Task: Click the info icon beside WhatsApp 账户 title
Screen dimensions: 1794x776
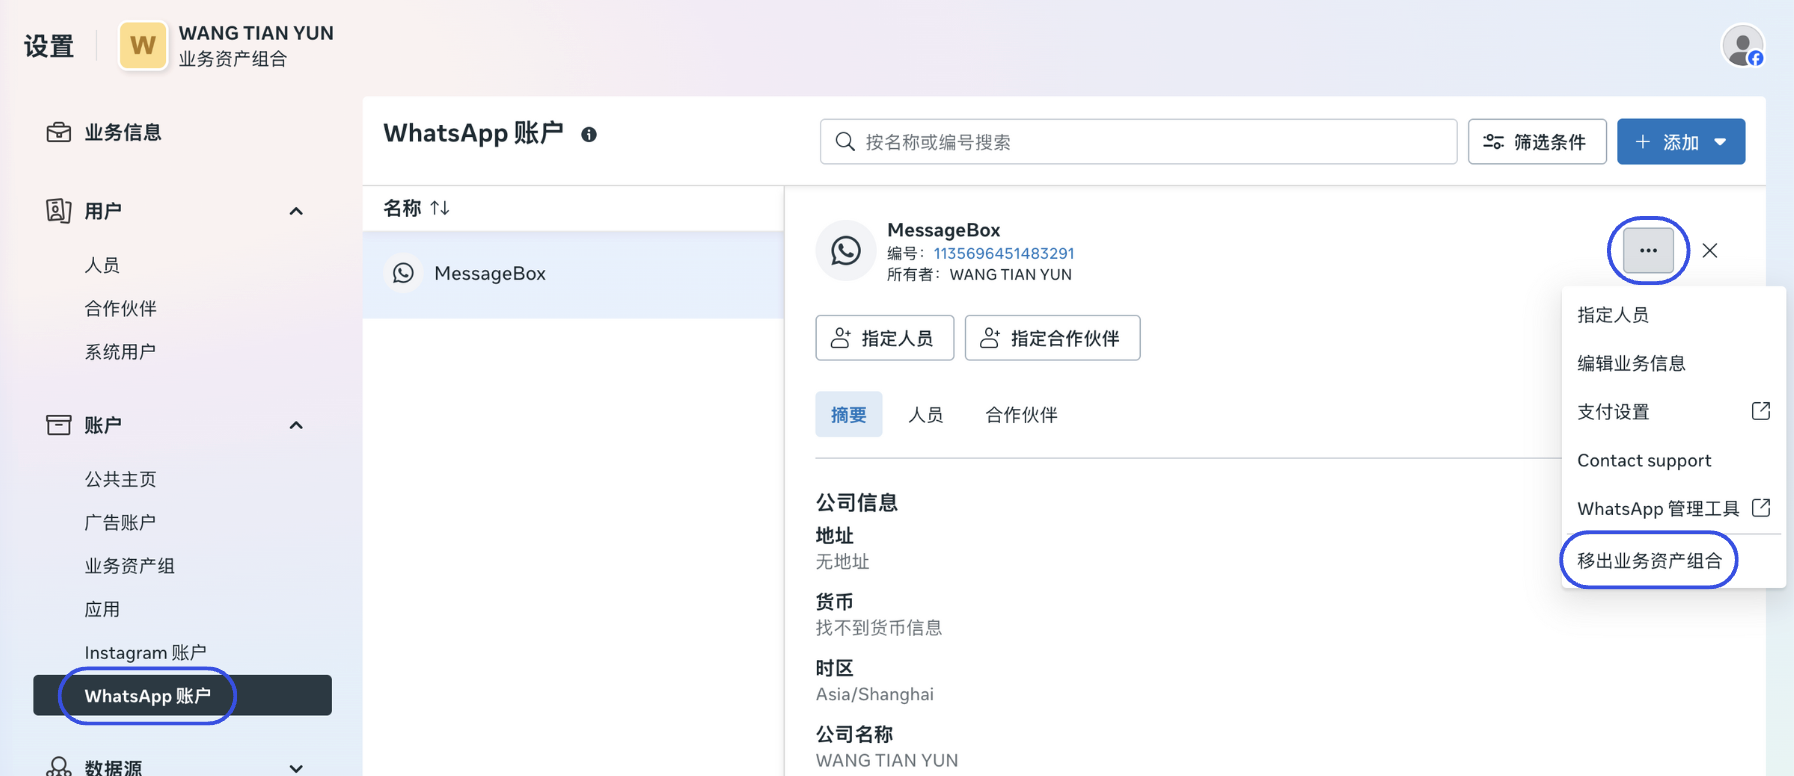Action: click(x=589, y=135)
